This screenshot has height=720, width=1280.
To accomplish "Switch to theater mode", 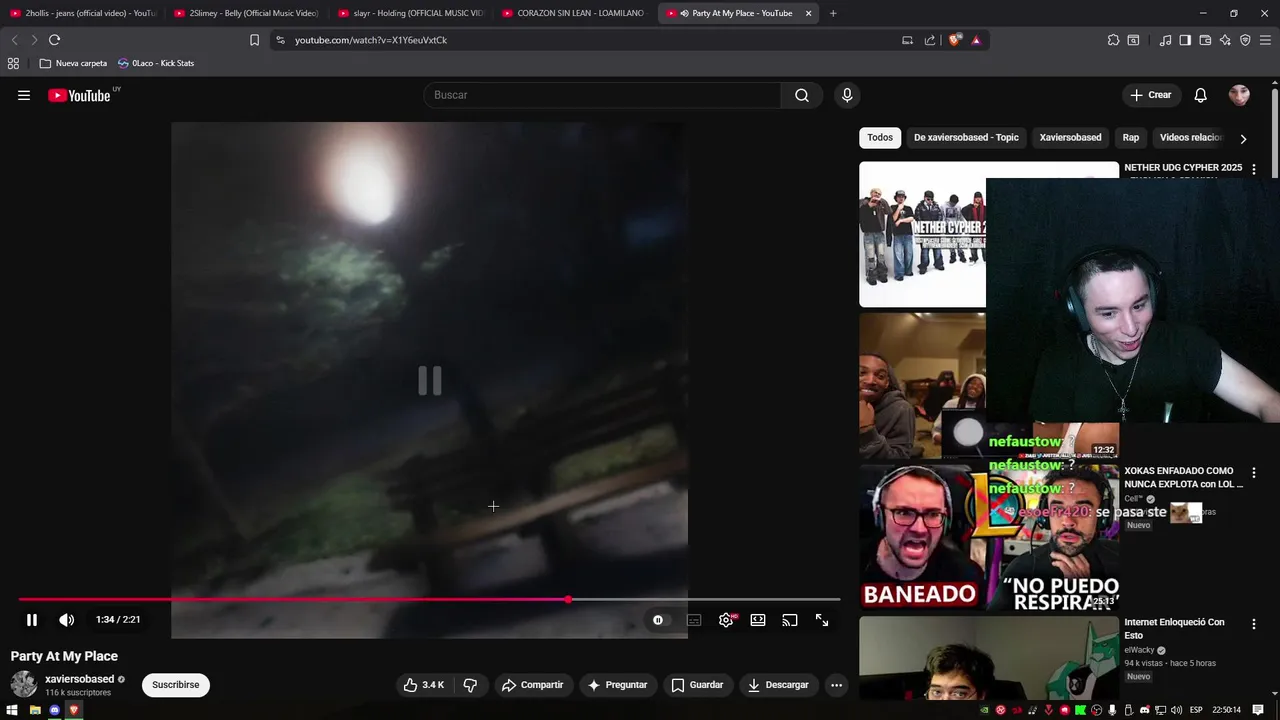I will [758, 620].
